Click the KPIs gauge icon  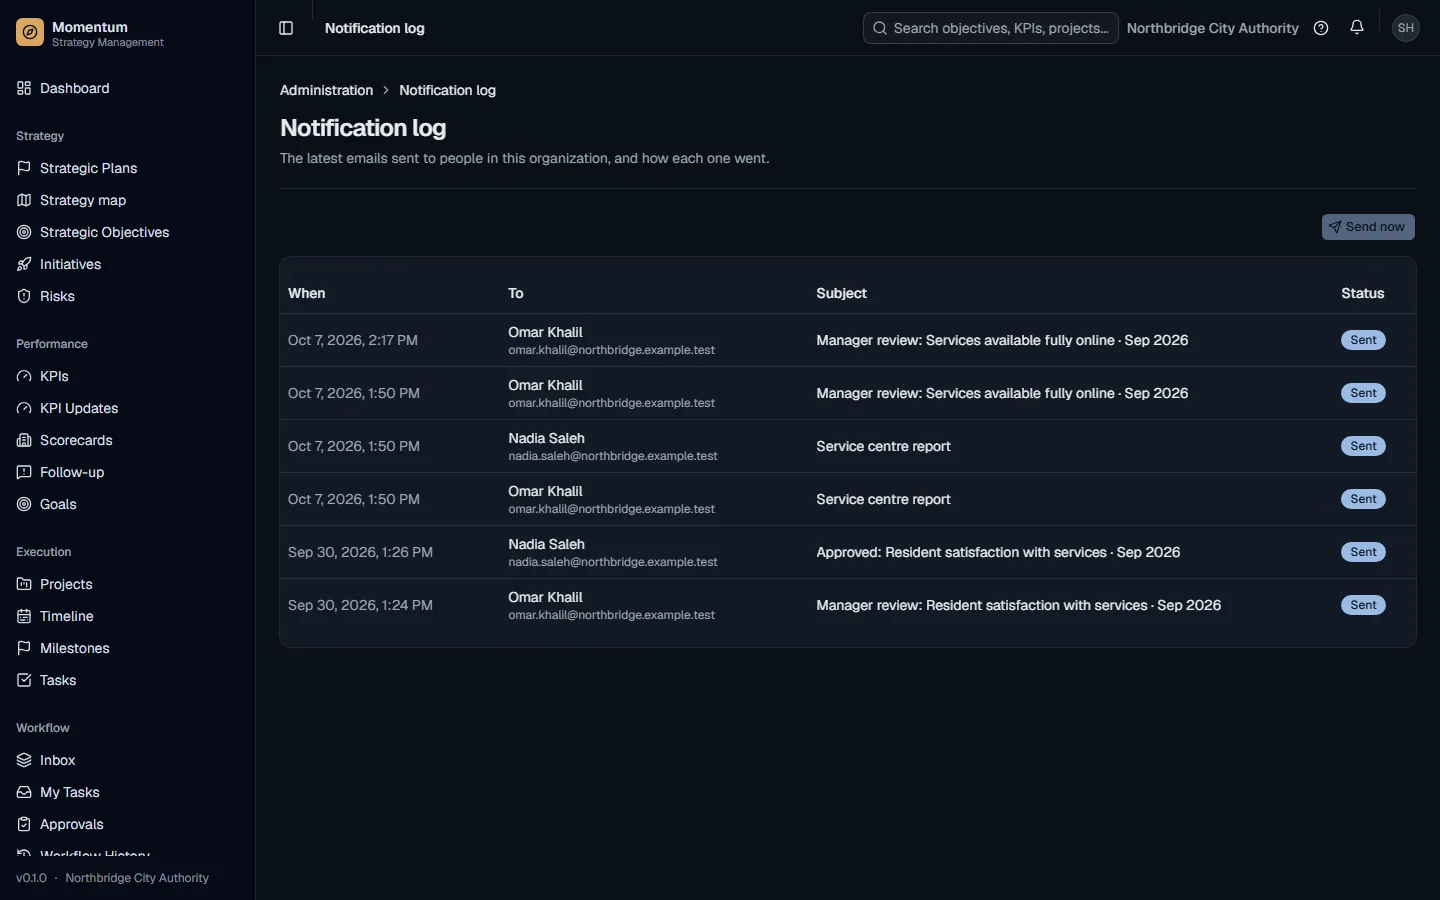tap(24, 376)
